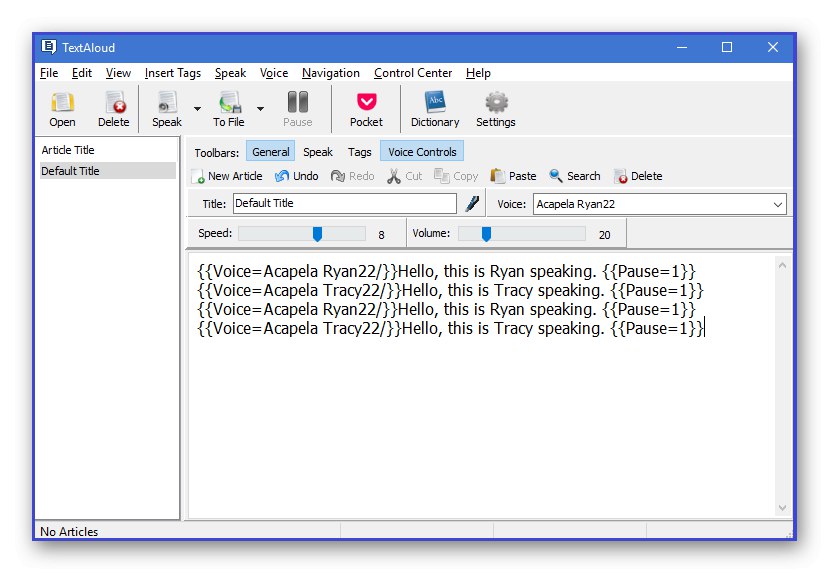The width and height of the screenshot is (829, 573).
Task: Select Default Title in article list
Action: (x=108, y=171)
